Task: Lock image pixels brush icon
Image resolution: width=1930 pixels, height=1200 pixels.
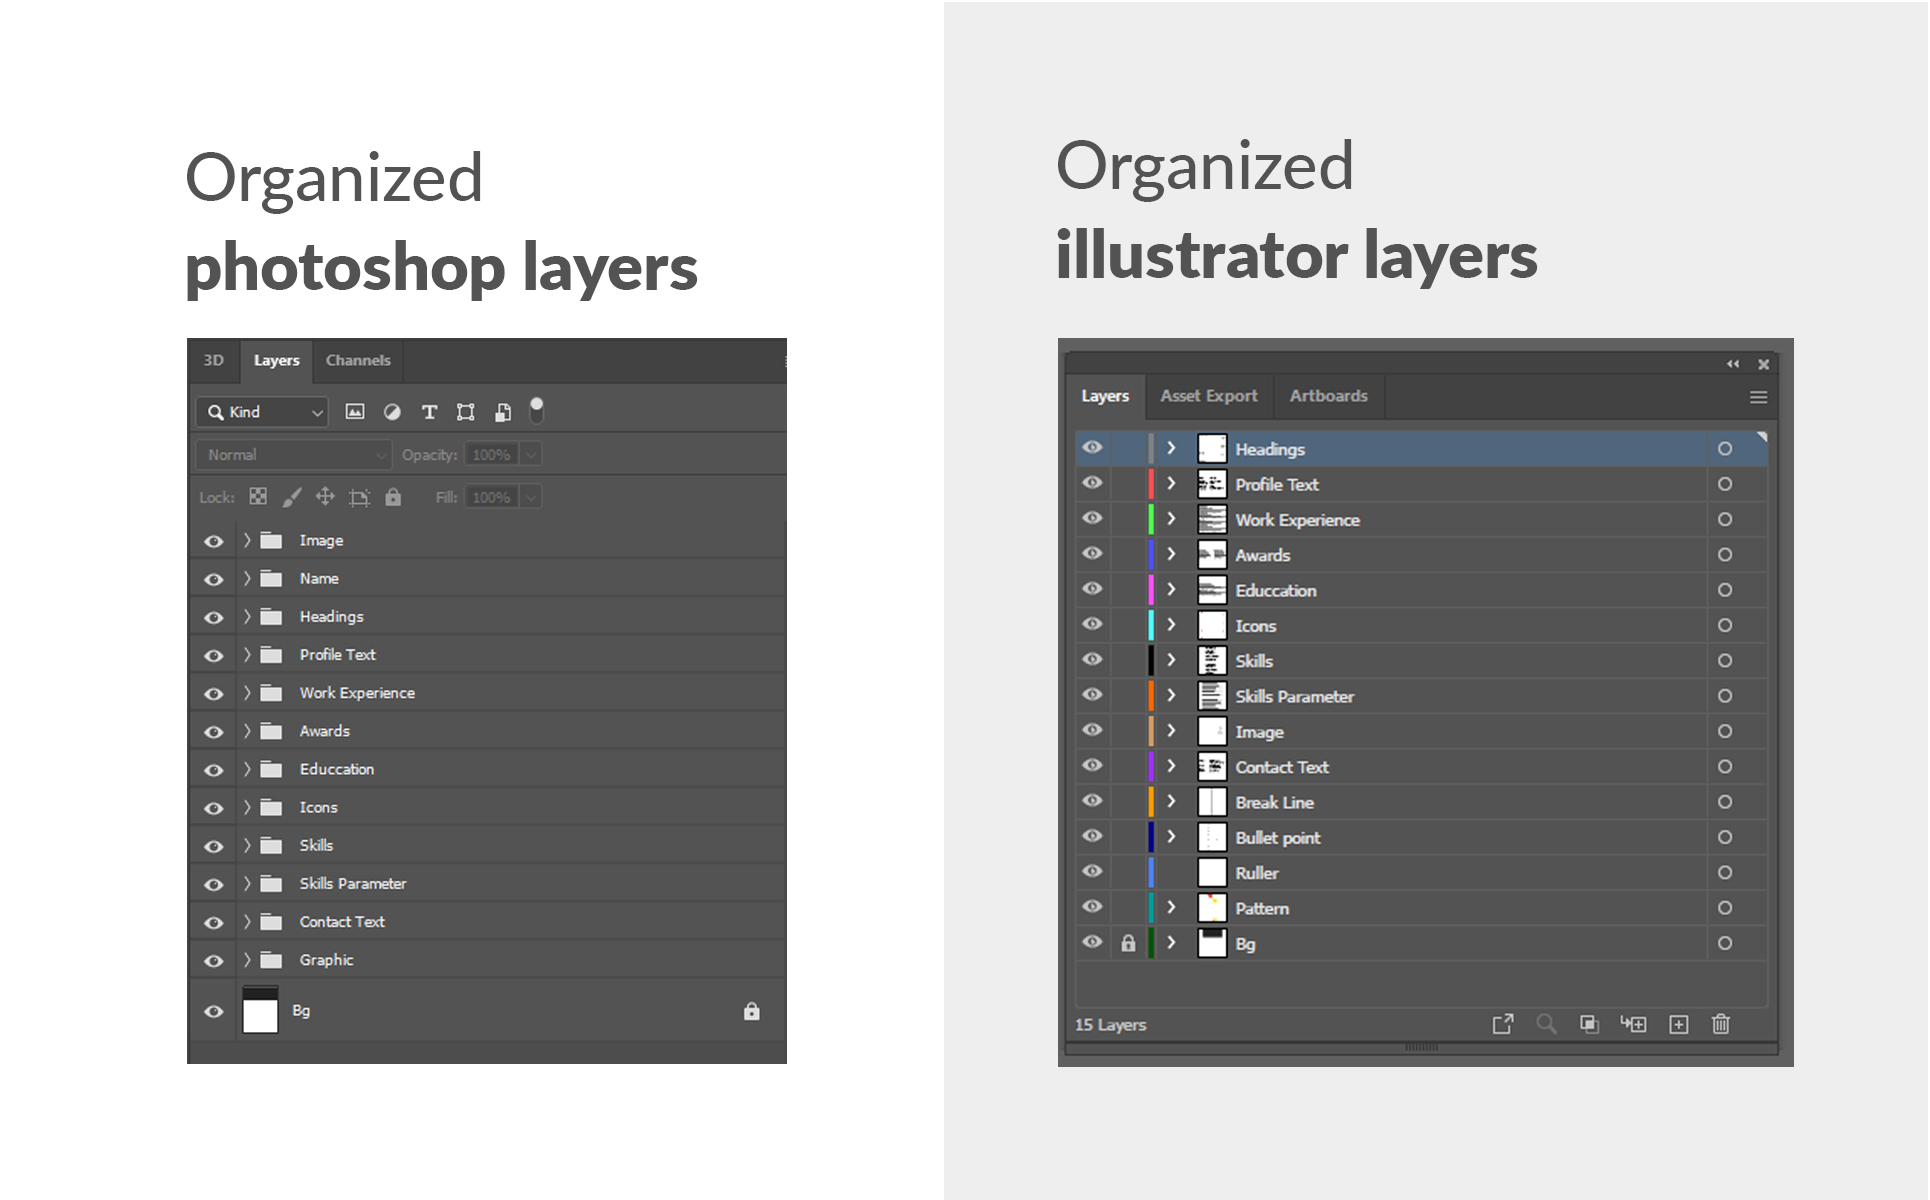Action: point(292,496)
